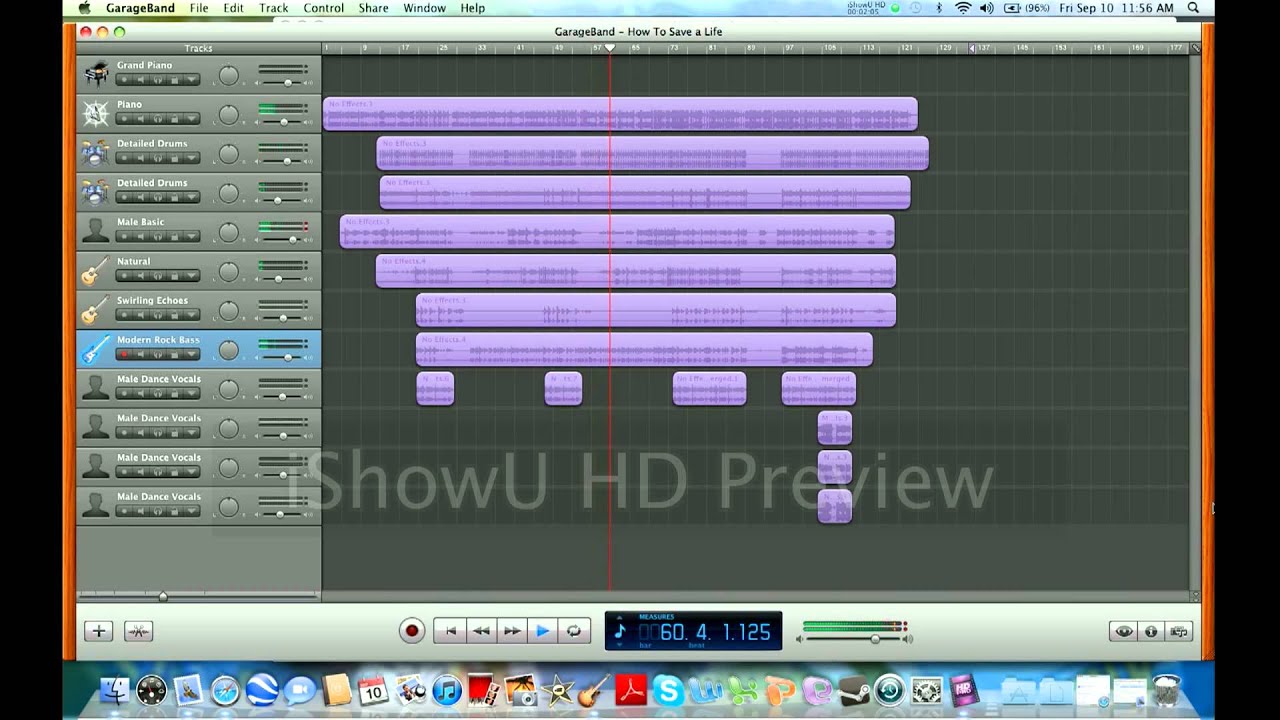Open the Edit menu
This screenshot has height=720, width=1280.
233,8
